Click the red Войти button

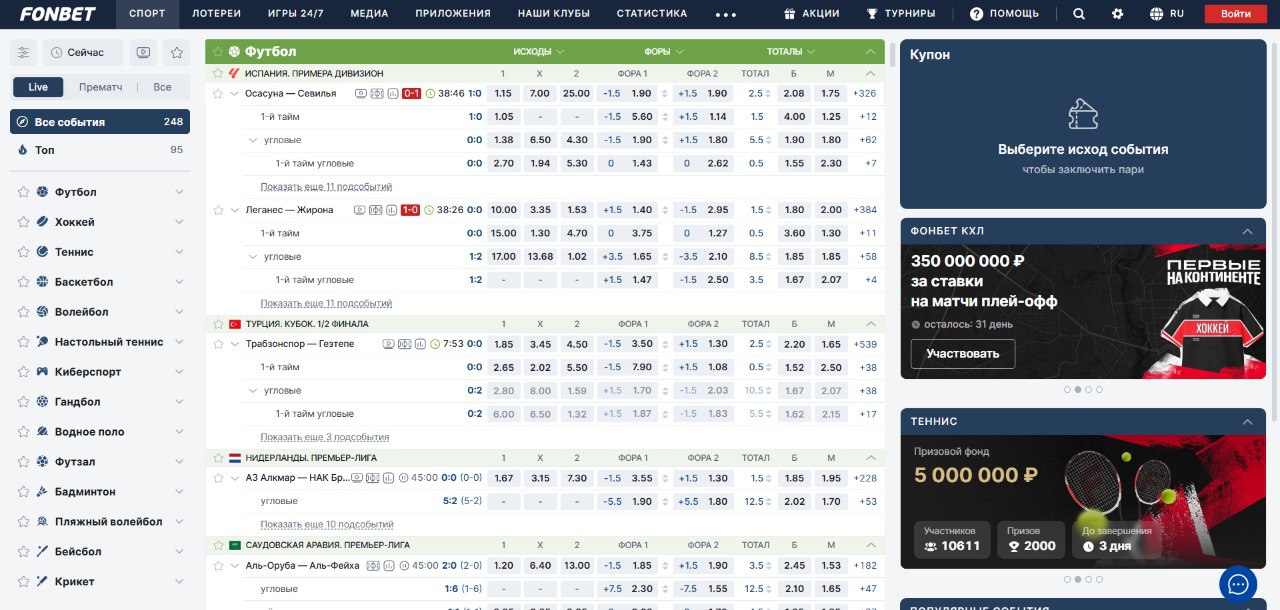pos(1235,14)
